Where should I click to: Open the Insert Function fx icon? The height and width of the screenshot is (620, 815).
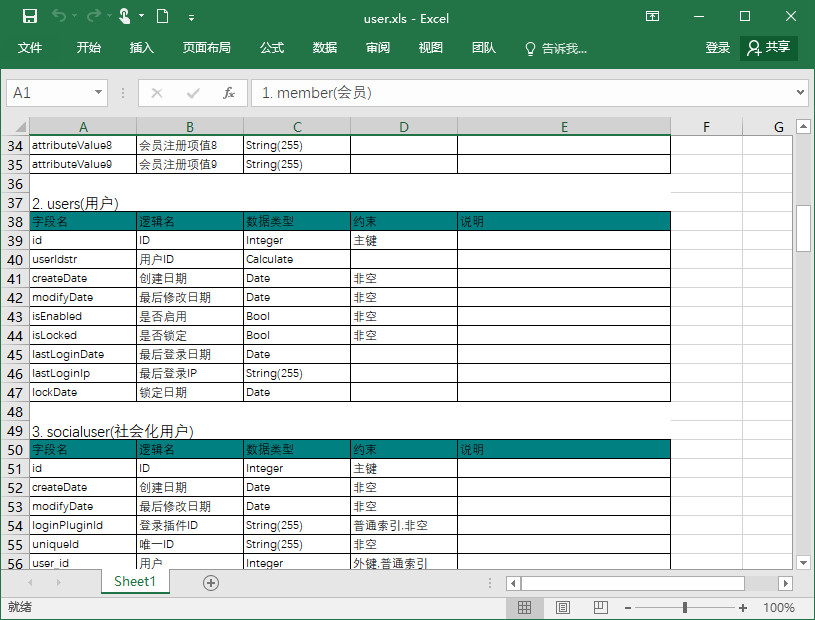point(229,93)
